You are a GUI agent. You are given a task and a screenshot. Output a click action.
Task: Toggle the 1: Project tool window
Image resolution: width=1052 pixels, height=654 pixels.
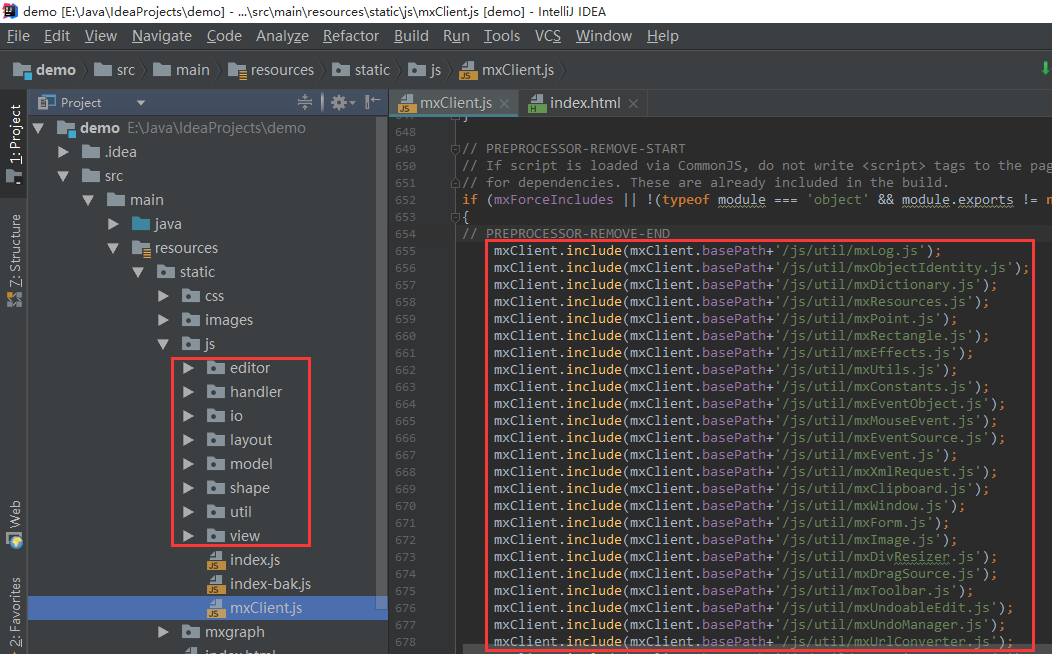pos(14,142)
